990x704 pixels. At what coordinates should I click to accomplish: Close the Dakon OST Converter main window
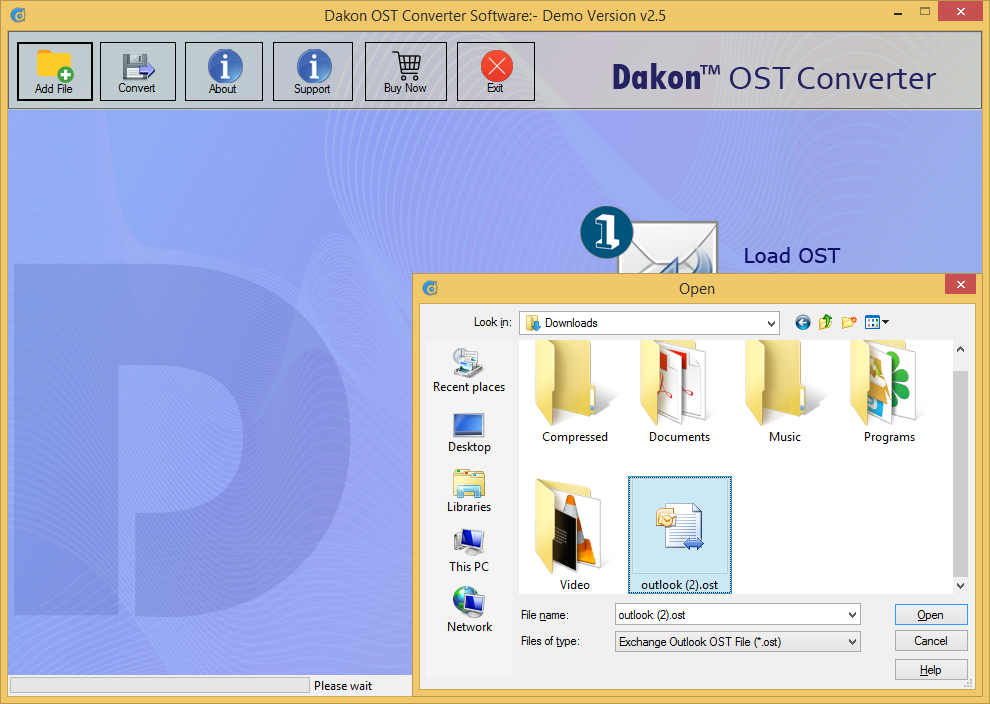point(961,11)
